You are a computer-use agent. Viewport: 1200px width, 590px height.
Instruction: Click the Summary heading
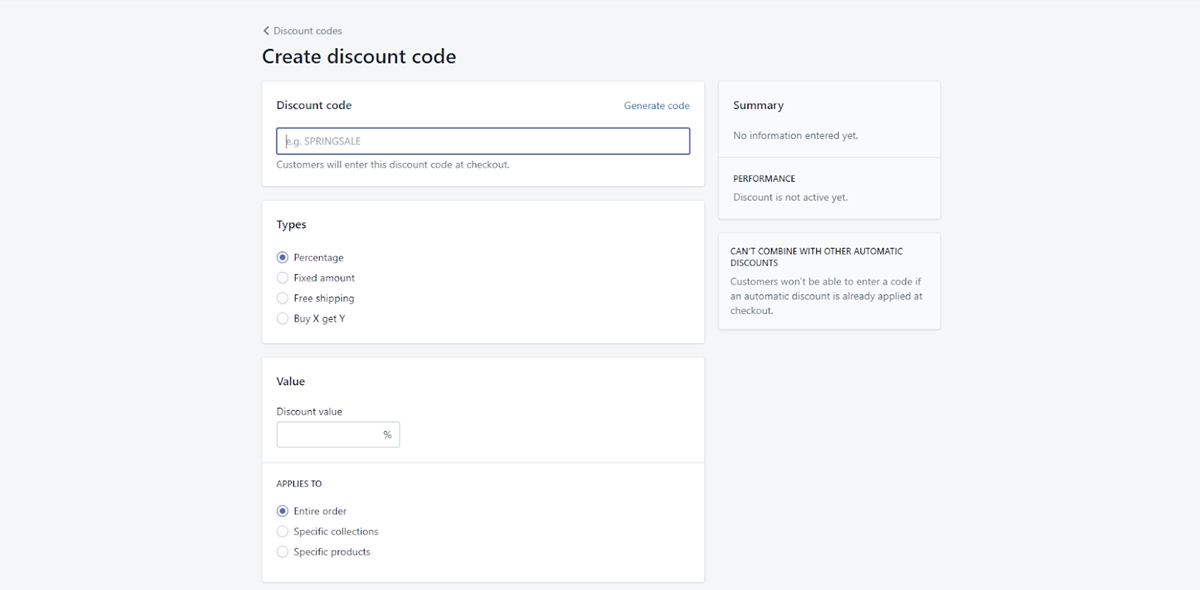tap(758, 105)
